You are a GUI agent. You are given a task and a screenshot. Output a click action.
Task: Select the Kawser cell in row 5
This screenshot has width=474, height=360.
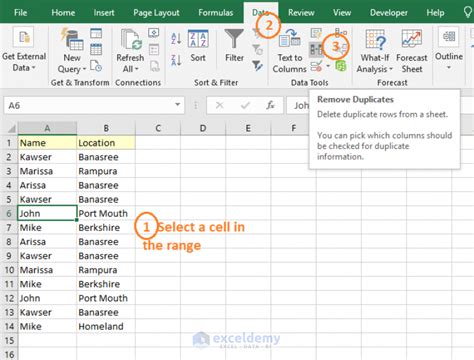[x=47, y=199]
